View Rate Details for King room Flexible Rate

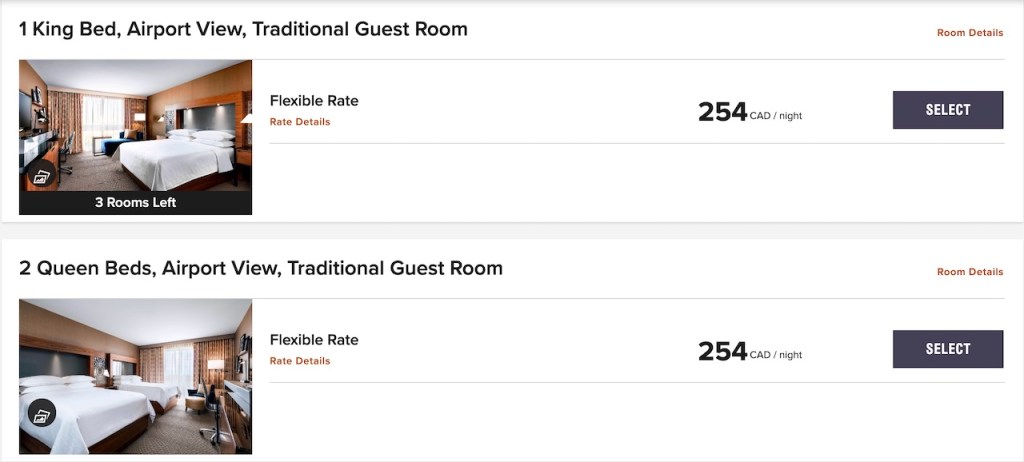[300, 122]
